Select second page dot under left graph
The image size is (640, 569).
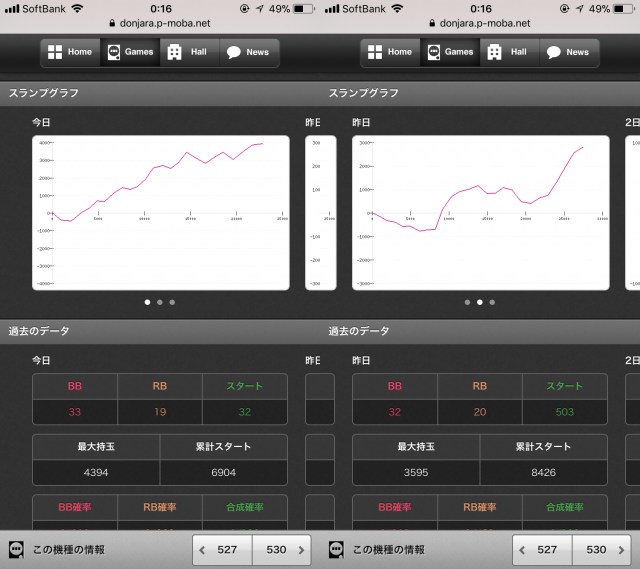click(160, 301)
